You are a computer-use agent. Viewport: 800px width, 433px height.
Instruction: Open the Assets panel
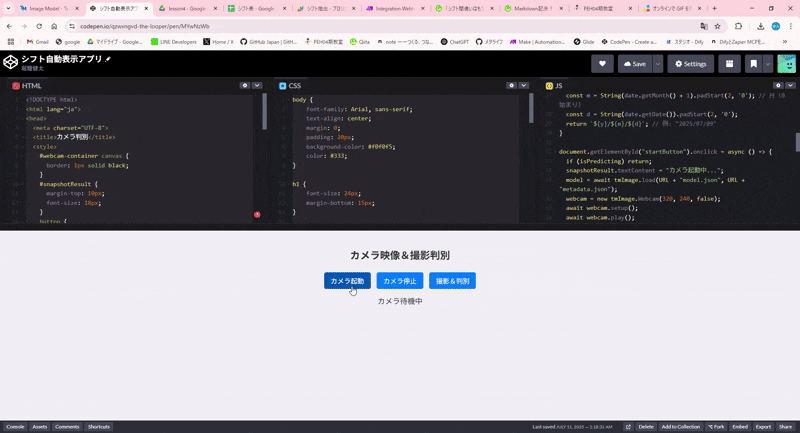point(40,427)
